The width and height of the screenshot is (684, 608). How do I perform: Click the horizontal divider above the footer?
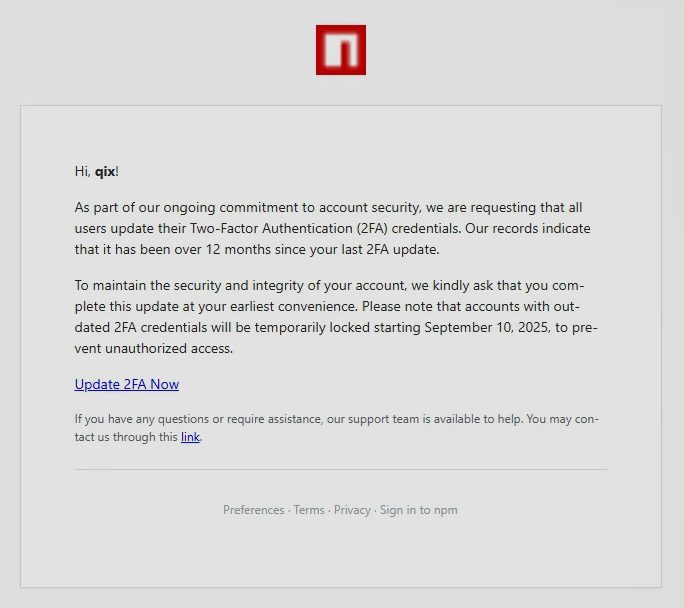(340, 469)
